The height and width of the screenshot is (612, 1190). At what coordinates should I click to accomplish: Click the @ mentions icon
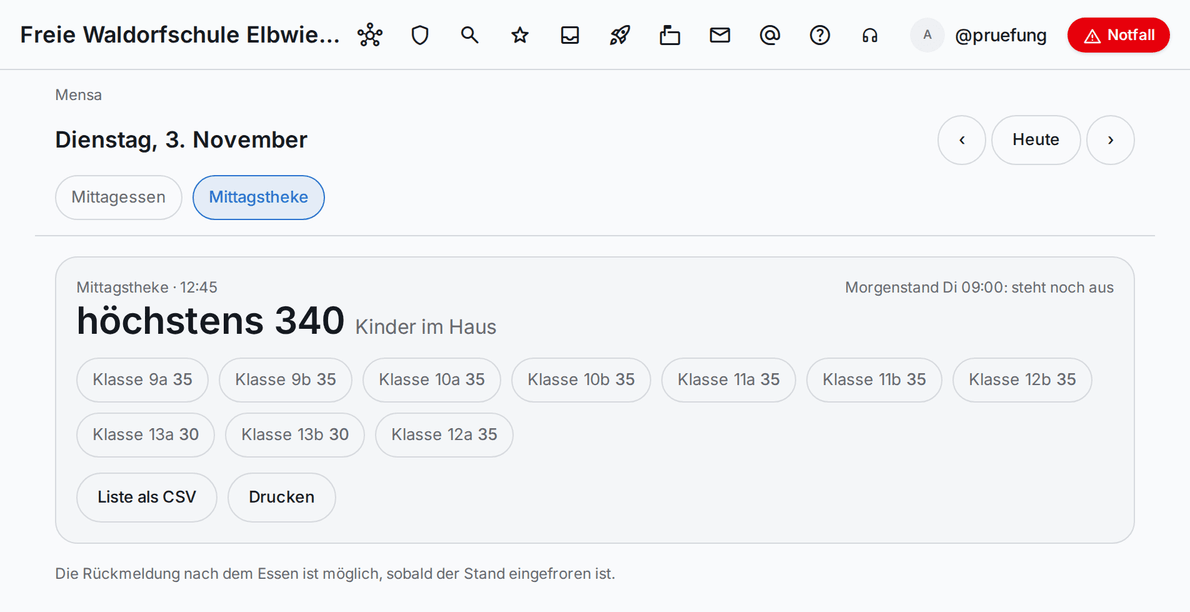(x=770, y=35)
